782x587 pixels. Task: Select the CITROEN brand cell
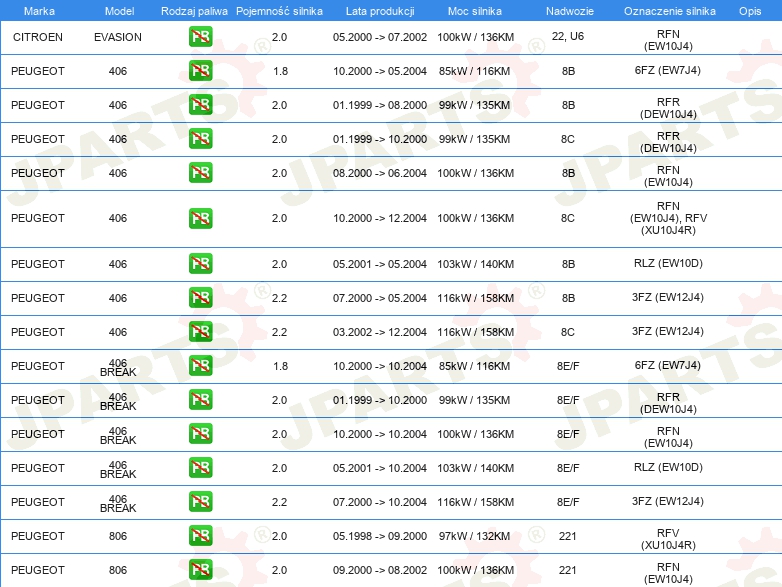point(38,37)
